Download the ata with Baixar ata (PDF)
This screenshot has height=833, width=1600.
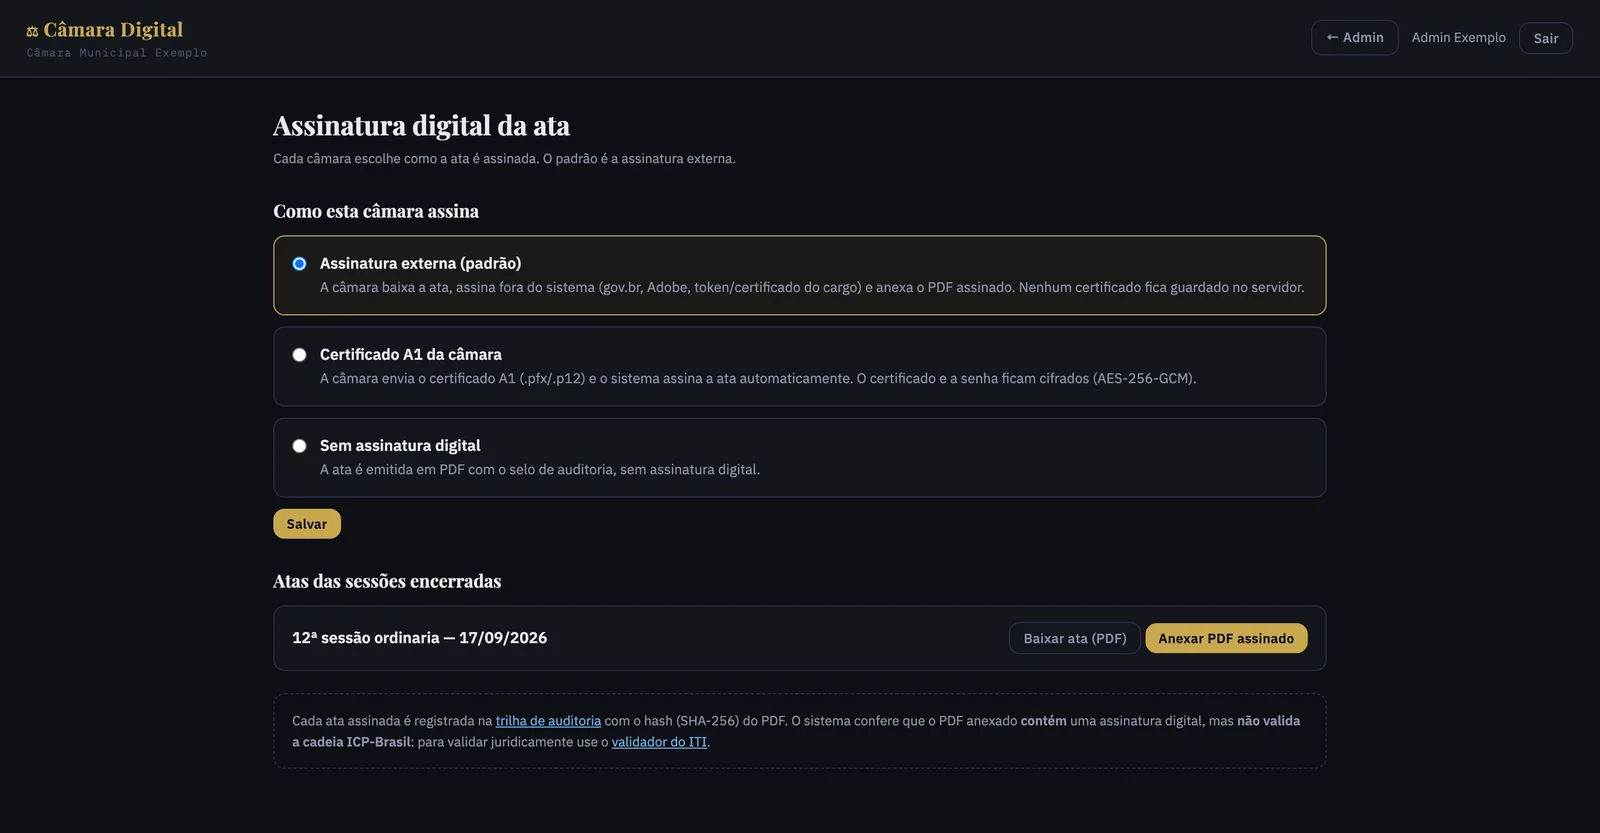(1074, 638)
